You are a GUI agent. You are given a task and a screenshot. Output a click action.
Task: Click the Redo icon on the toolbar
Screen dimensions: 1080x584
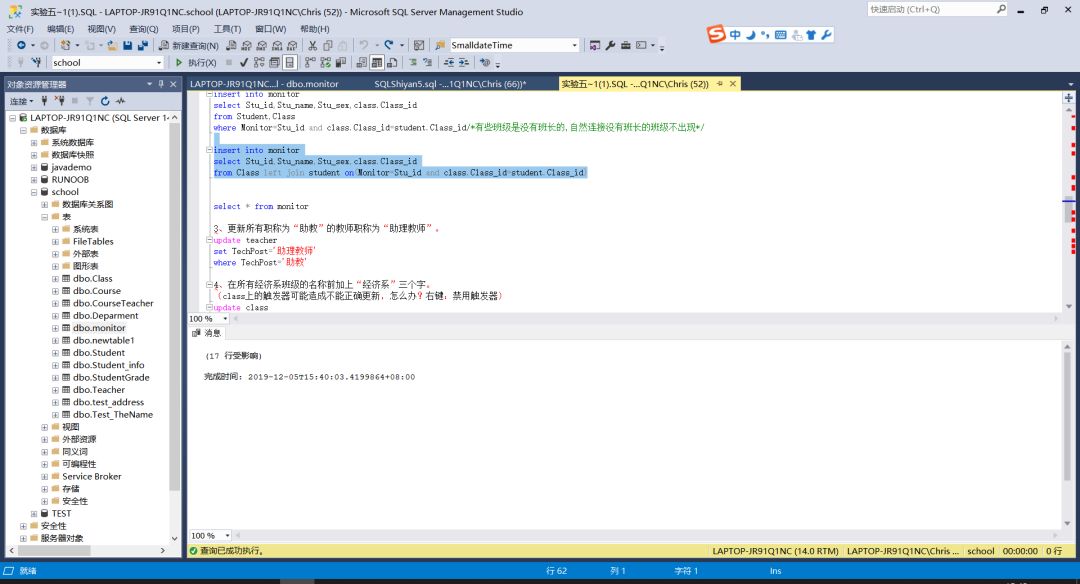click(391, 44)
